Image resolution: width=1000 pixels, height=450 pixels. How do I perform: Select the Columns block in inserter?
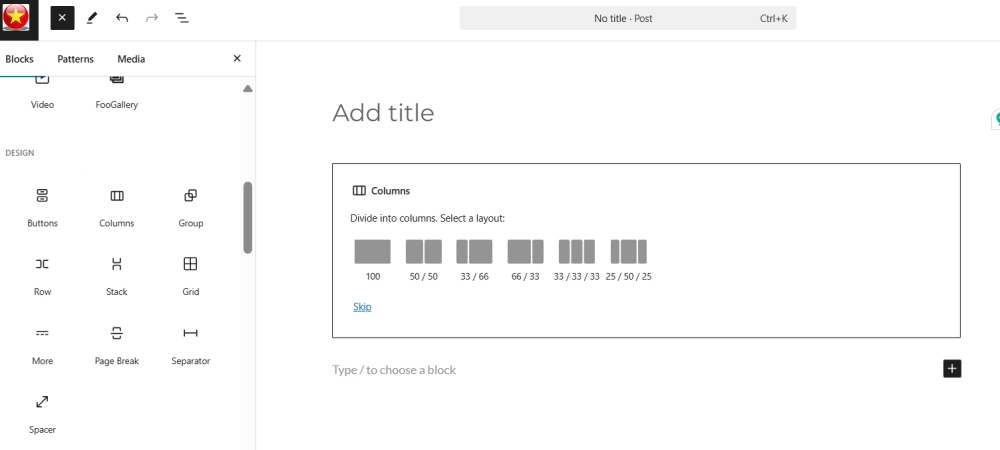117,207
